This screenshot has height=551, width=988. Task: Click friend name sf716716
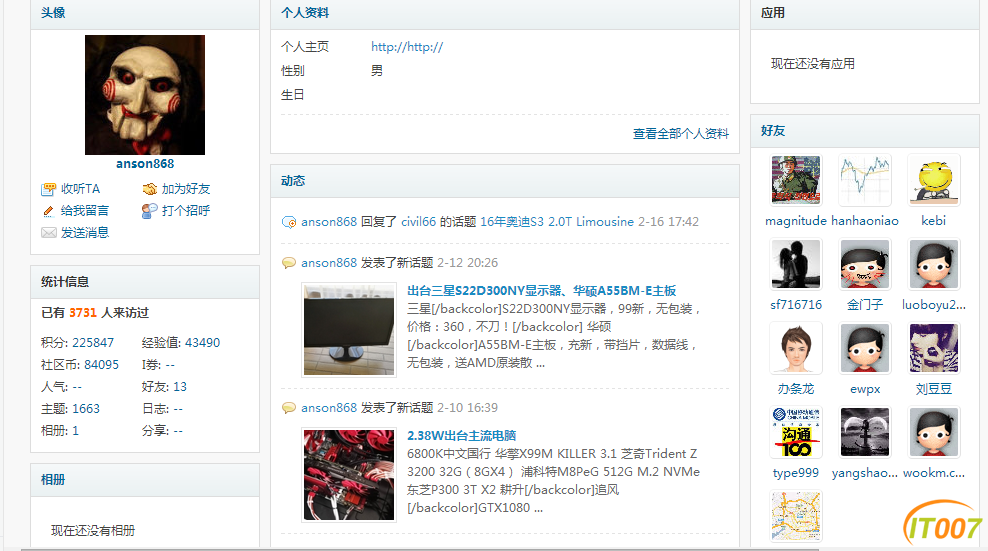tap(796, 305)
